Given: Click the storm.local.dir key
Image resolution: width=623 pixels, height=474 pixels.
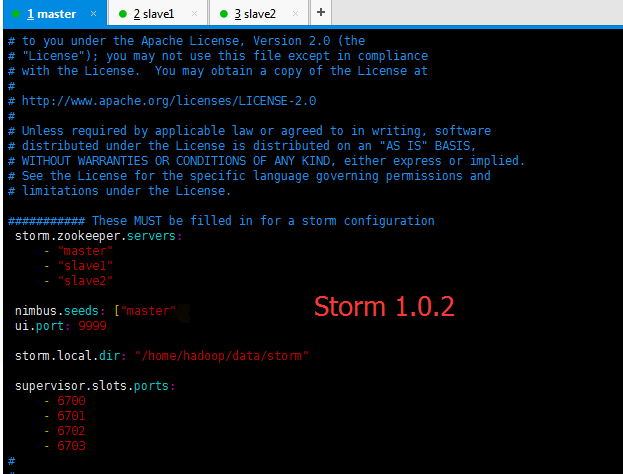Looking at the screenshot, I should coord(70,356).
